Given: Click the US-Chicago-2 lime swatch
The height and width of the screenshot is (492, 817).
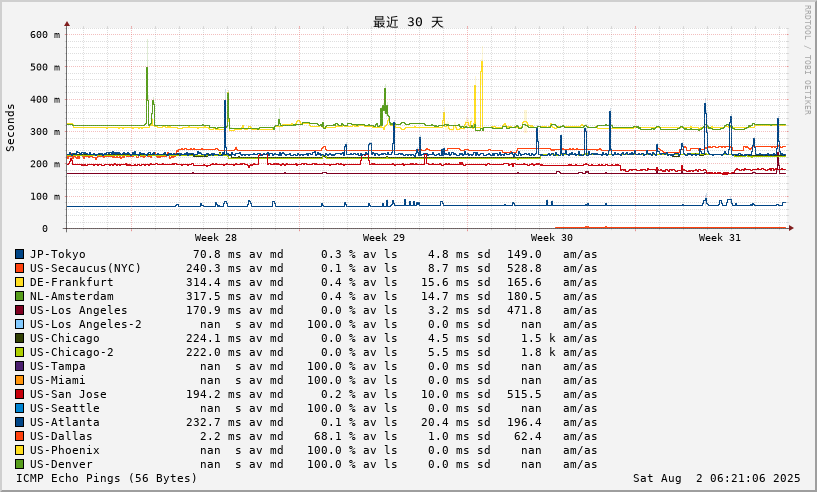Looking at the screenshot, I should [19, 352].
